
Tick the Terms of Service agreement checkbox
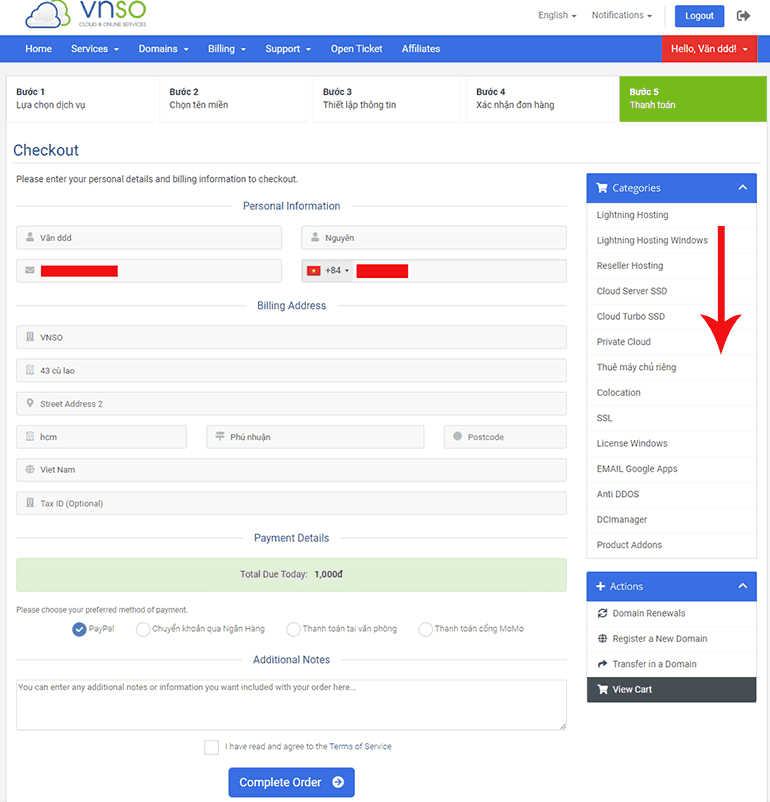tap(211, 747)
